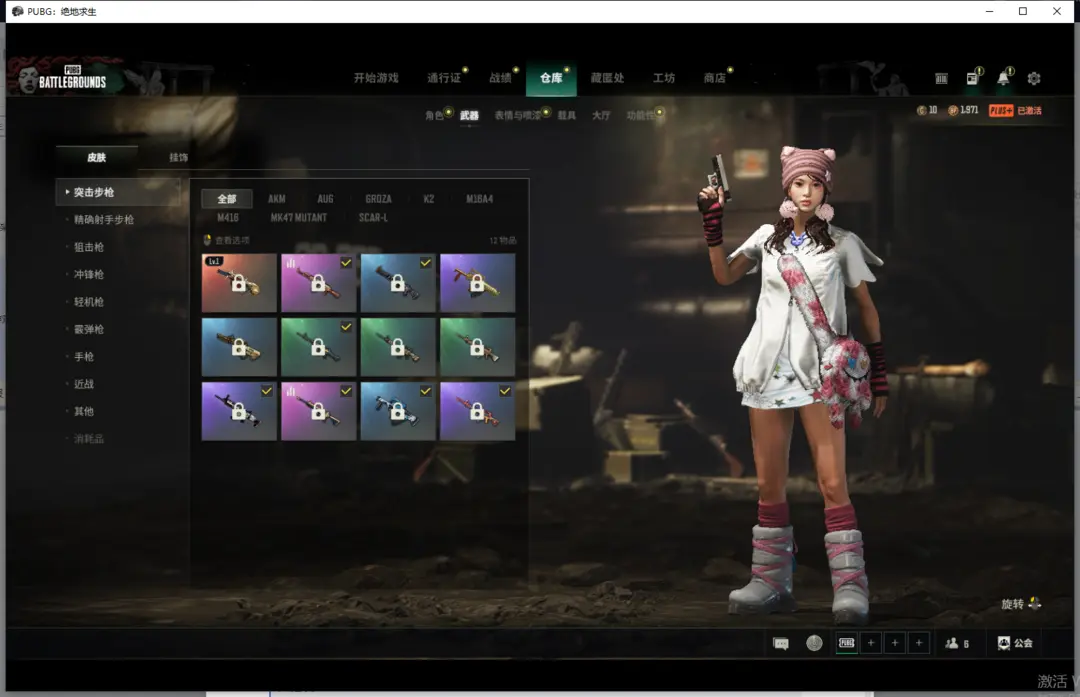Open the news feed icon
Screen dimensions: 1080x697
973,78
